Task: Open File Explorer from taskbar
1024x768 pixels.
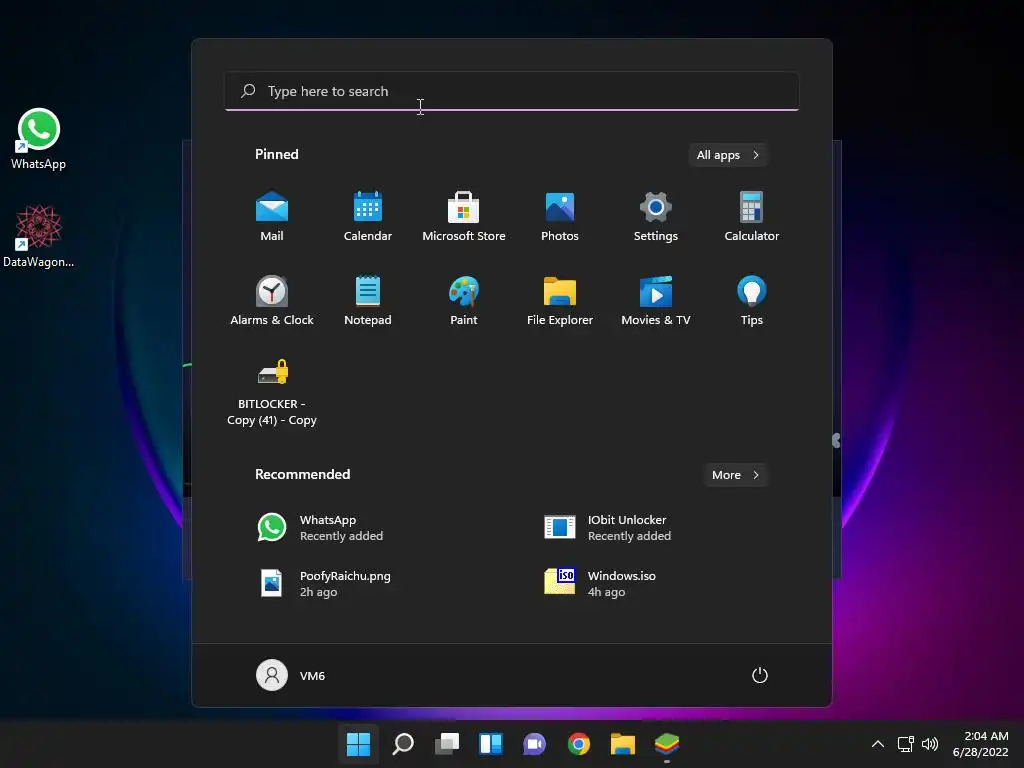Action: 622,744
